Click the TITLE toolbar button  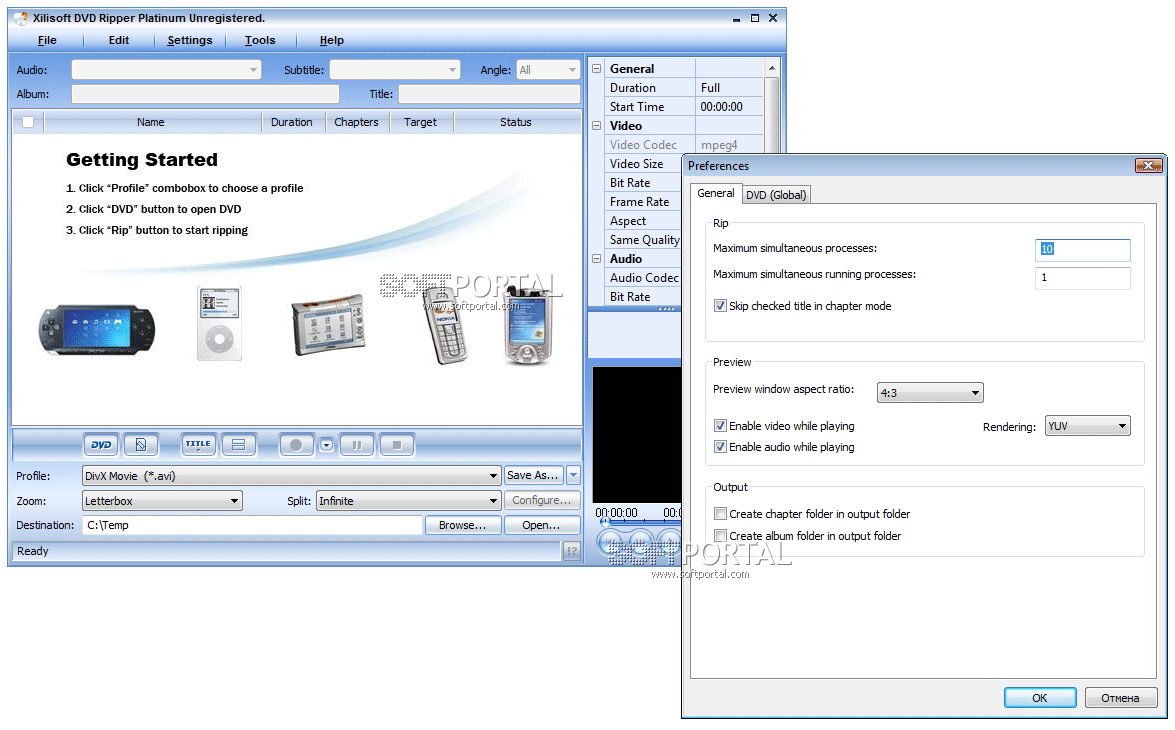click(199, 445)
